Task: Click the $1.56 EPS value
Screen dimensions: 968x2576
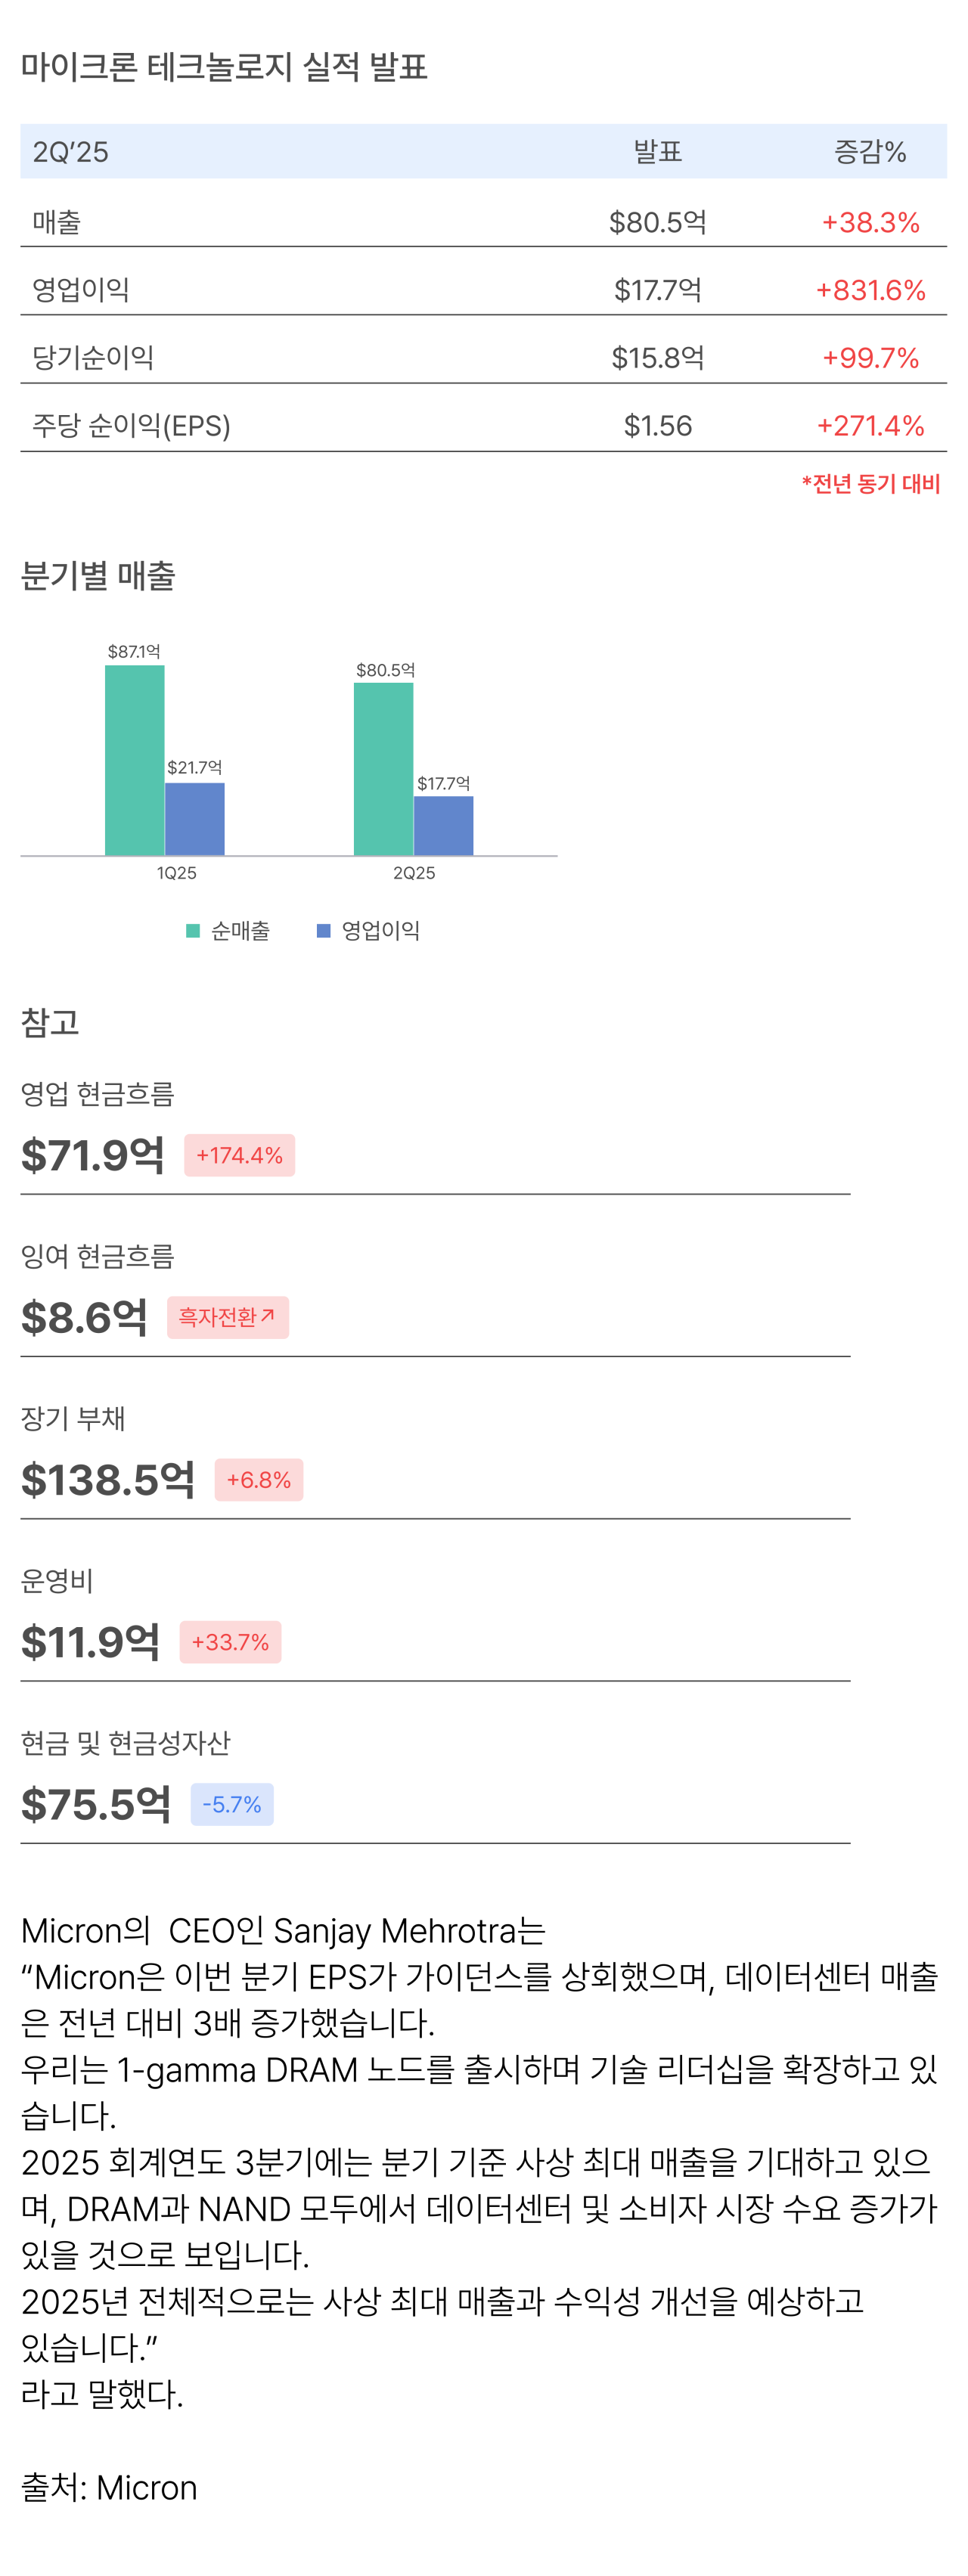Action: pos(658,426)
